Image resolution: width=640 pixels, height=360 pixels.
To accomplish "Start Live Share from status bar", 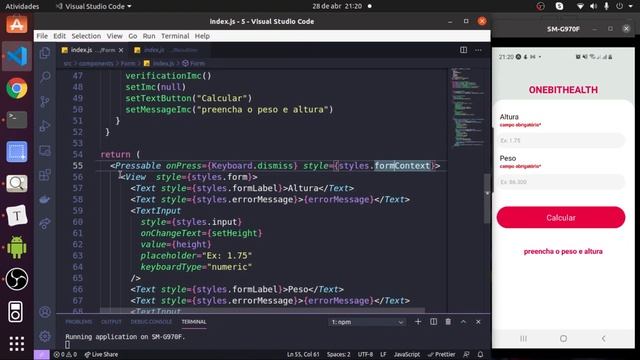I will [x=101, y=354].
